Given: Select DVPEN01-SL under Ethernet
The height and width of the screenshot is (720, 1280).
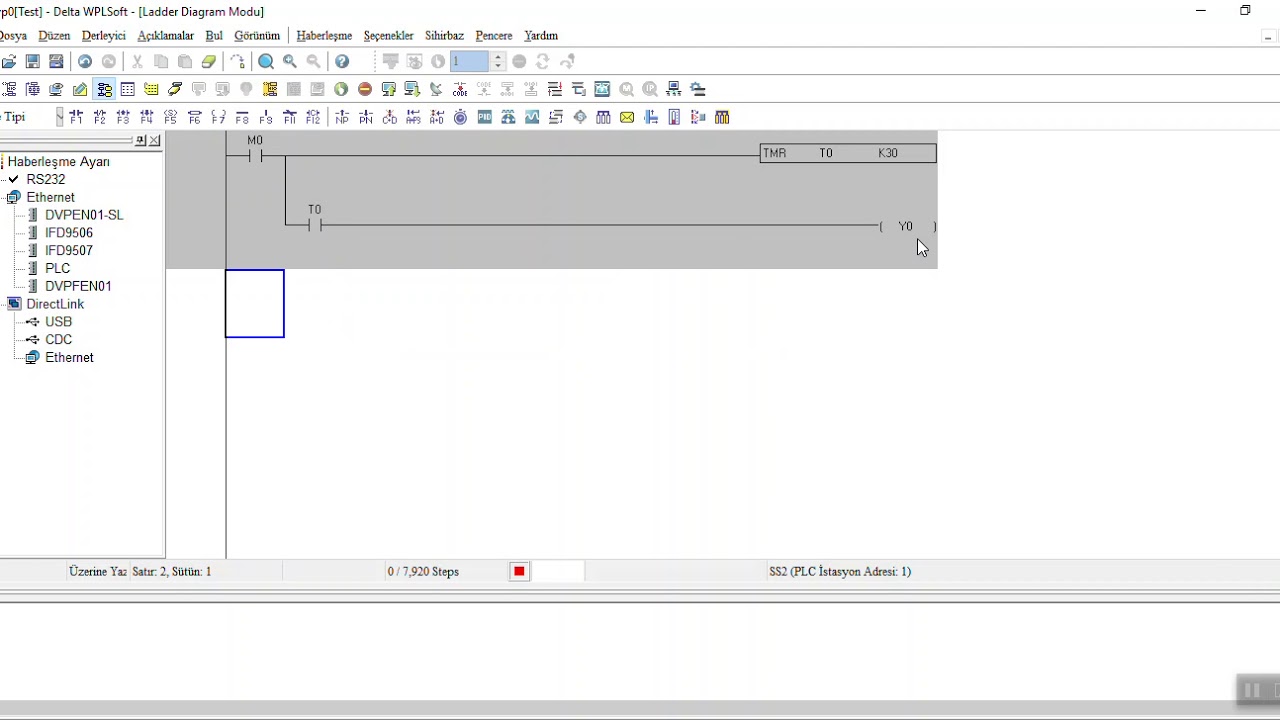Looking at the screenshot, I should coord(84,215).
